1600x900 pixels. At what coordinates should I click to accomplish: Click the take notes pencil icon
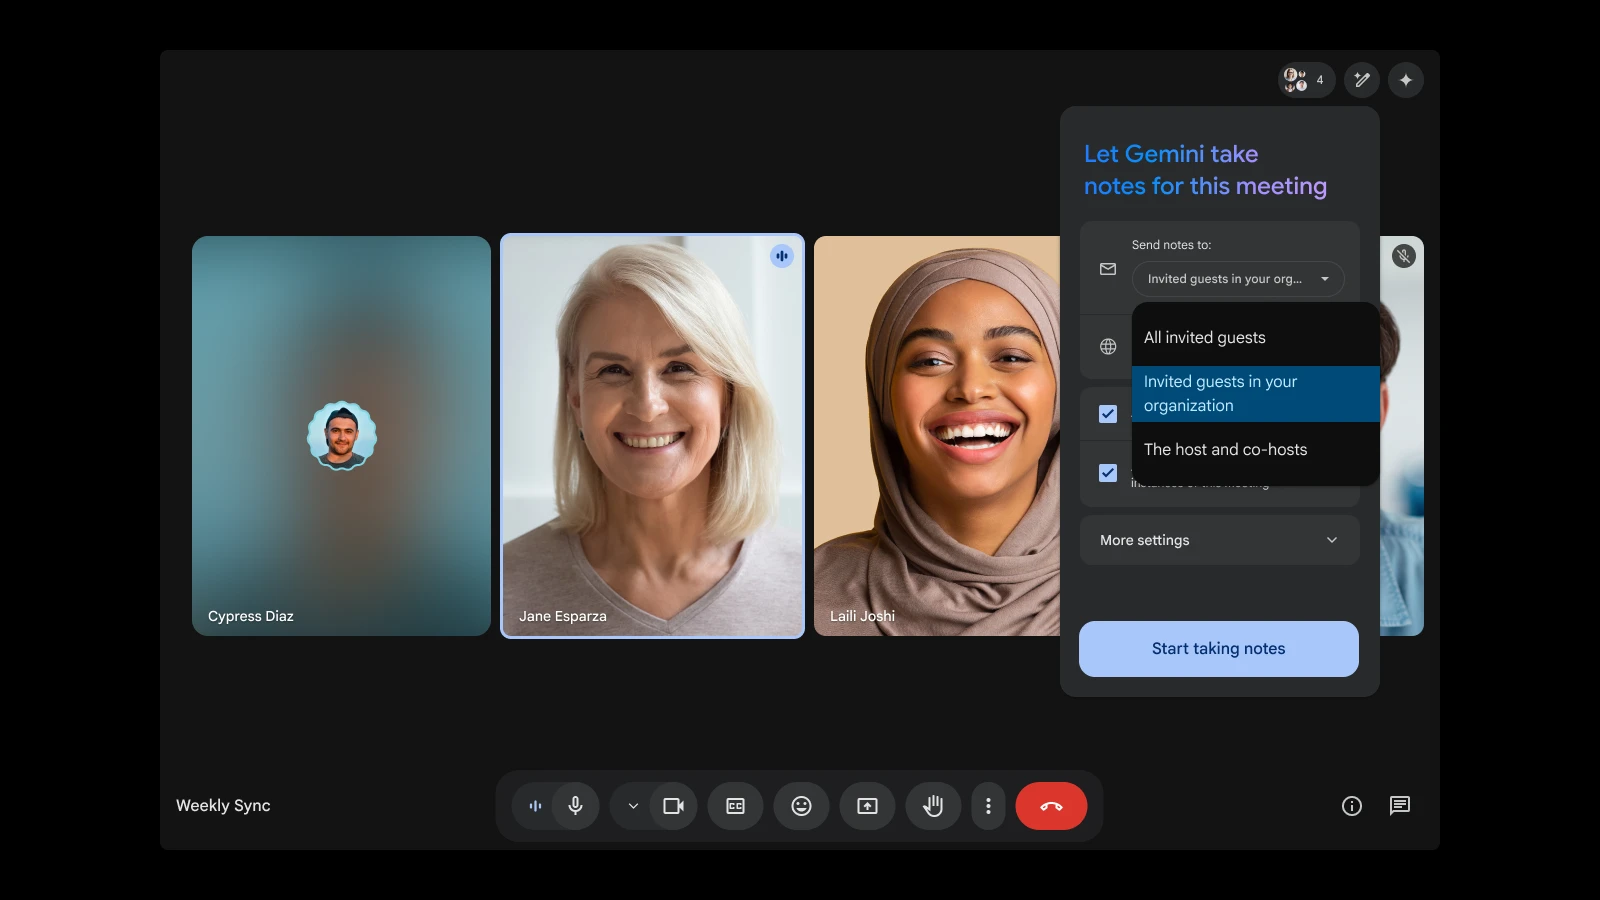pyautogui.click(x=1361, y=80)
